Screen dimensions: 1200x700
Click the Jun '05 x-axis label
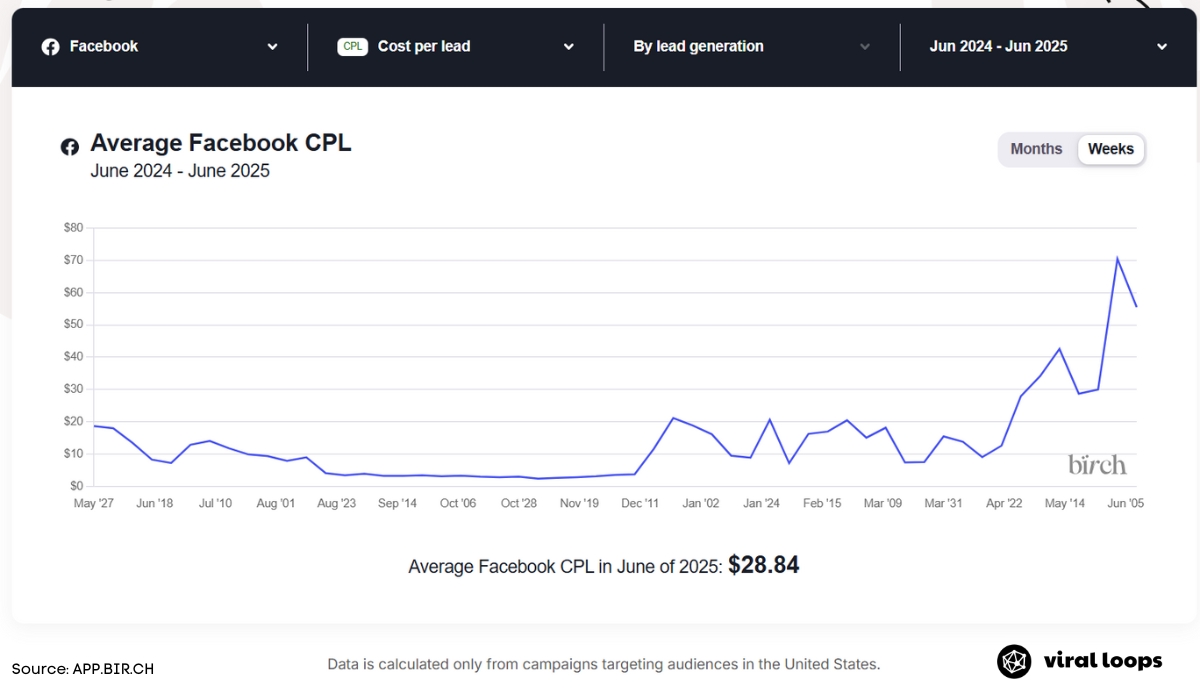1125,503
